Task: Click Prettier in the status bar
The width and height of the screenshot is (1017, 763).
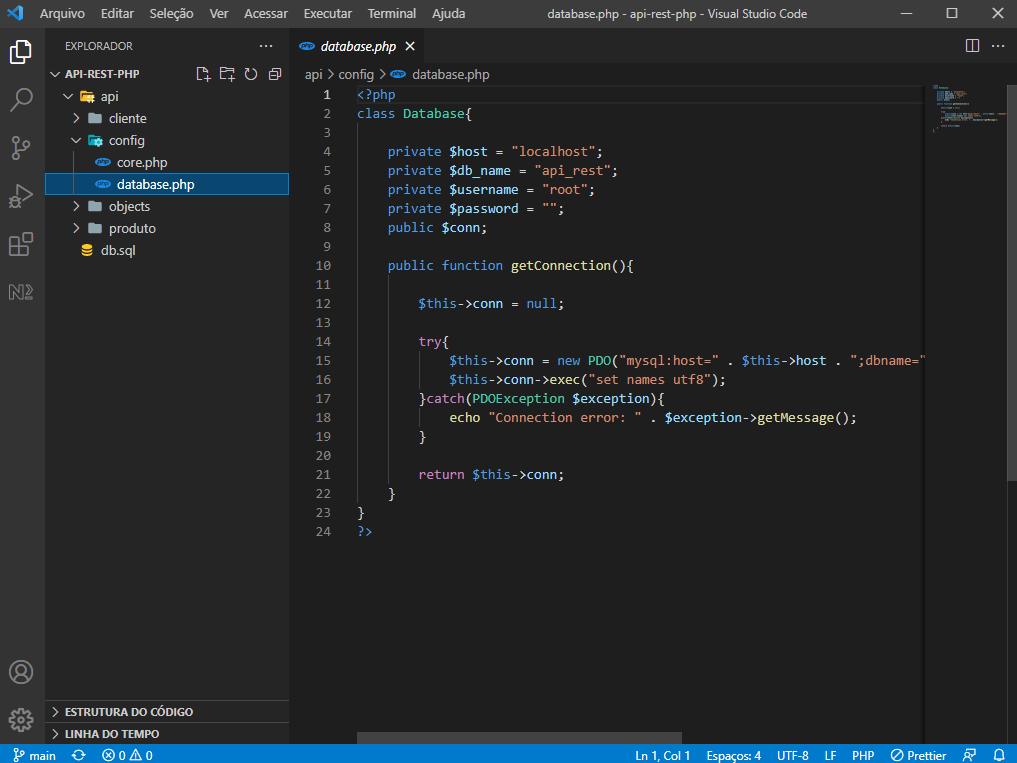Action: 918,755
